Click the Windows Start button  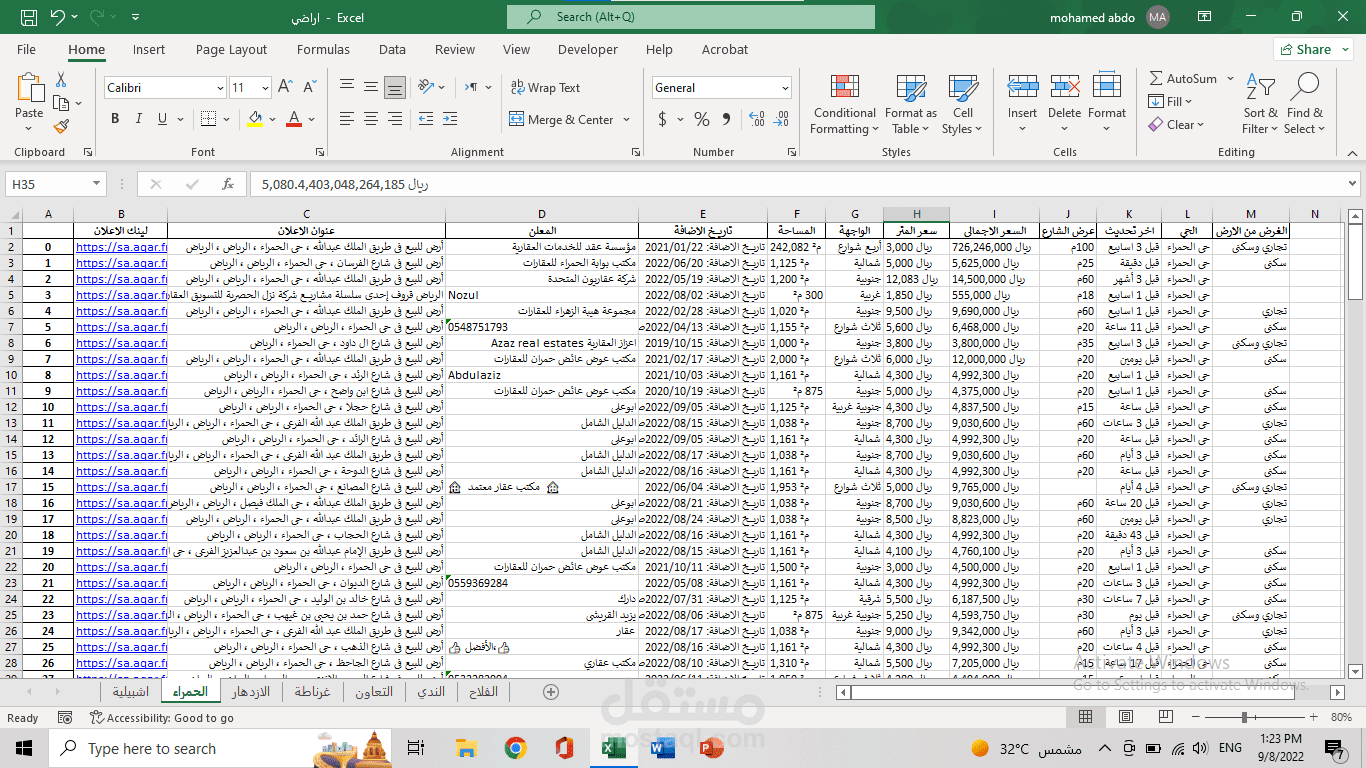(x=24, y=748)
